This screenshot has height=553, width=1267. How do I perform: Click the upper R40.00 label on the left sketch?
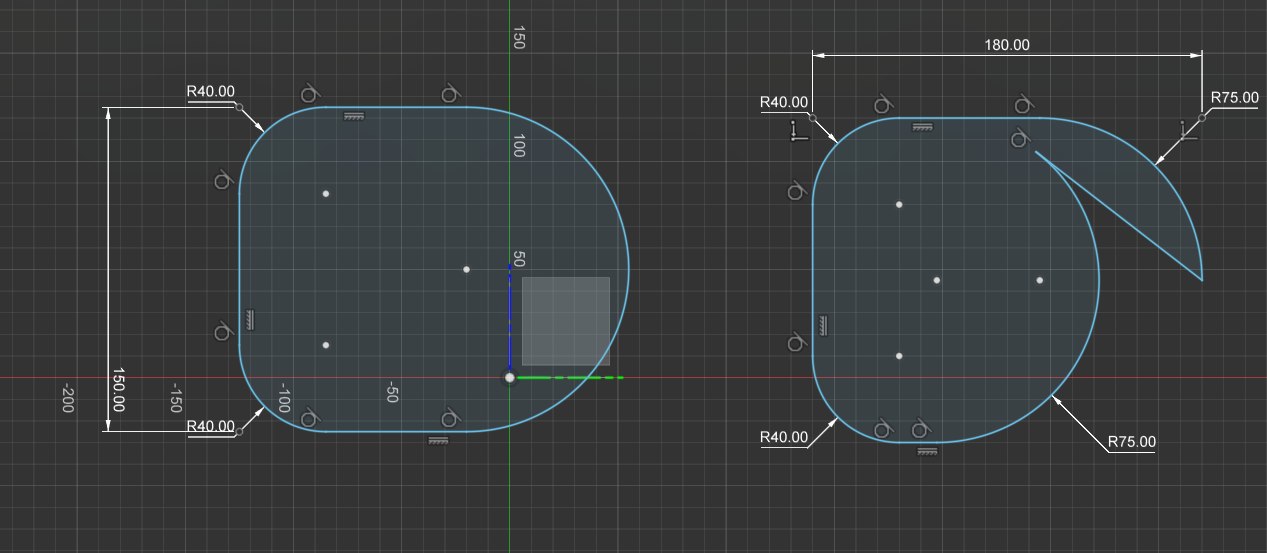click(211, 91)
